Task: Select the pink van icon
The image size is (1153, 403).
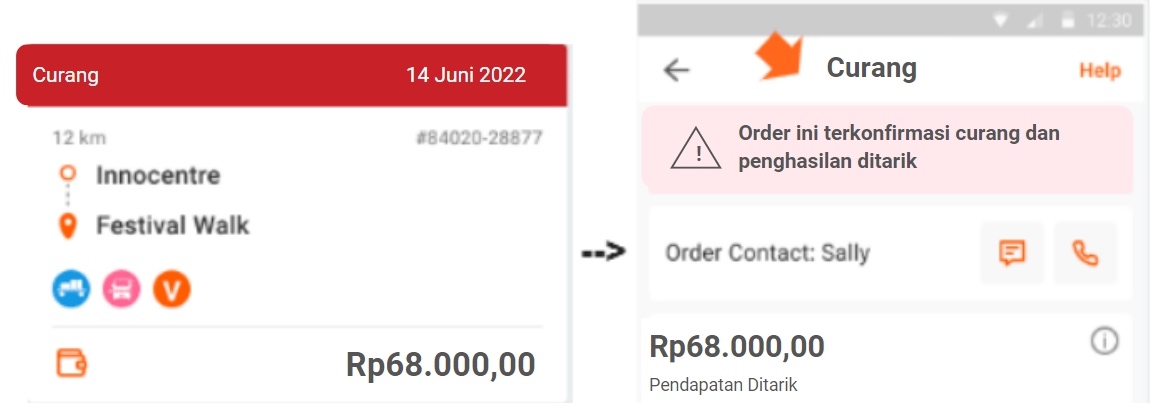Action: tap(121, 289)
